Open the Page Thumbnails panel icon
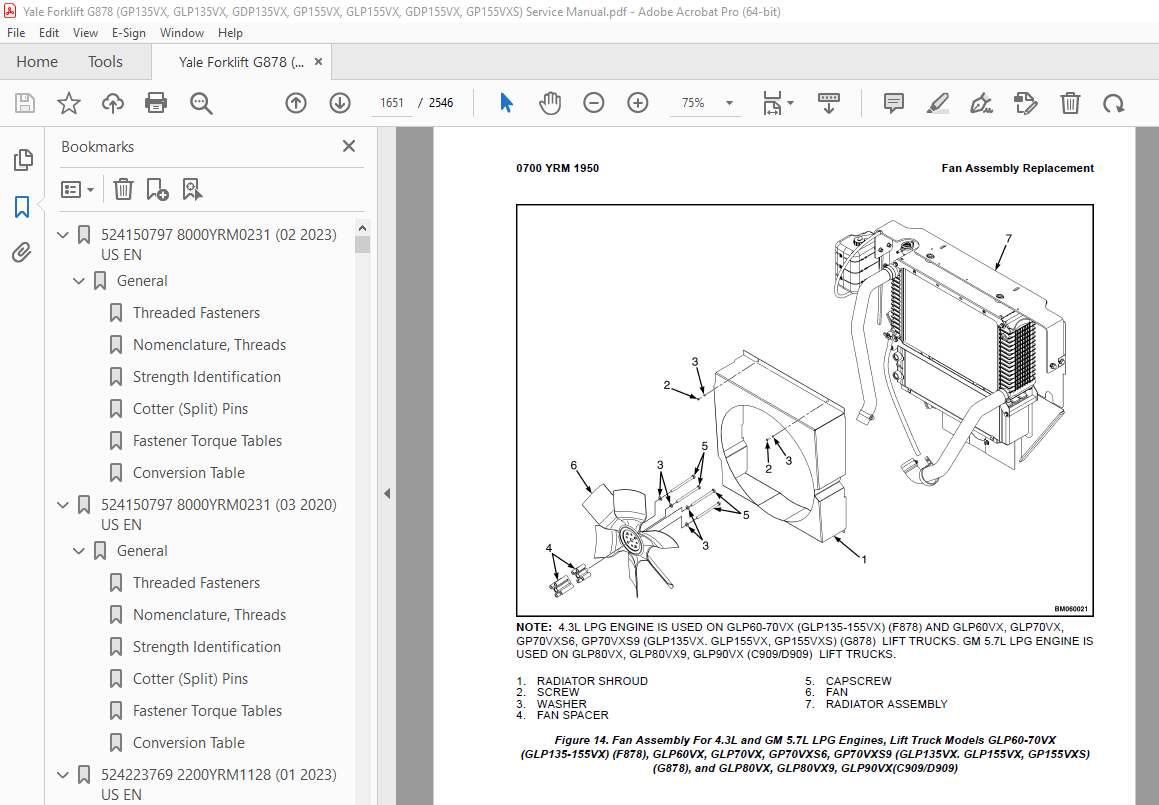1159x805 pixels. click(x=23, y=160)
